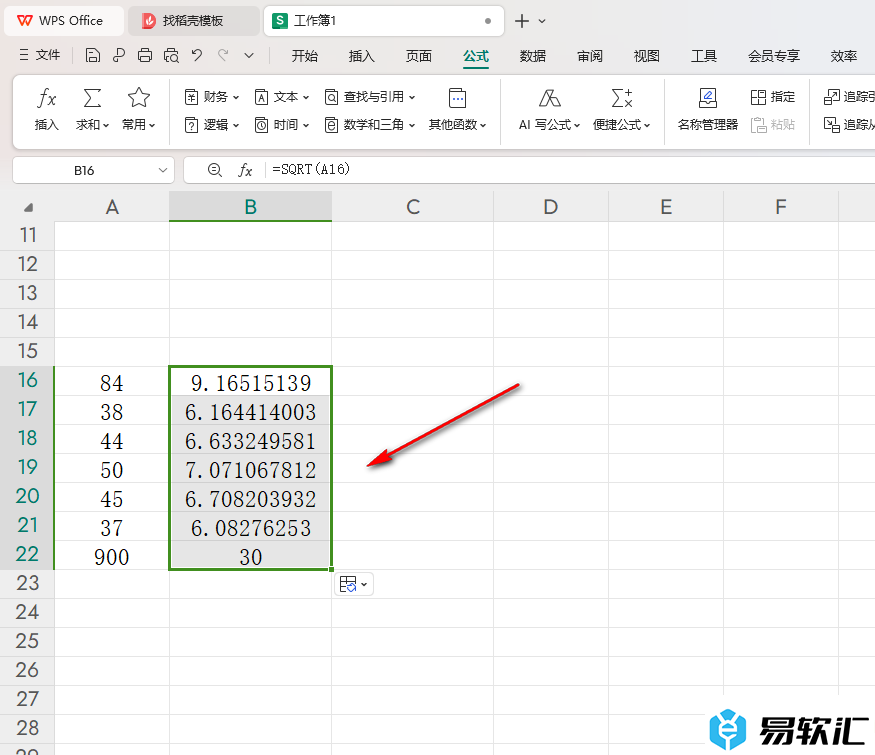The image size is (875, 755).
Task: Open the 数据 tab
Action: tap(533, 56)
